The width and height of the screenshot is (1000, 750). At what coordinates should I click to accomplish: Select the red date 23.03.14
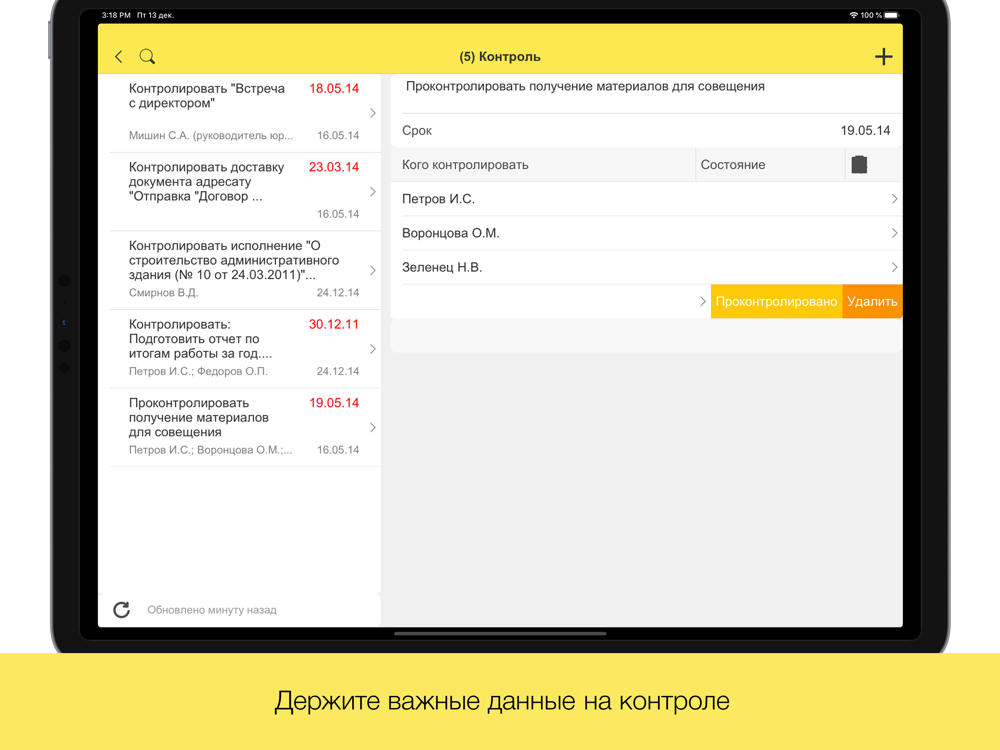point(334,167)
